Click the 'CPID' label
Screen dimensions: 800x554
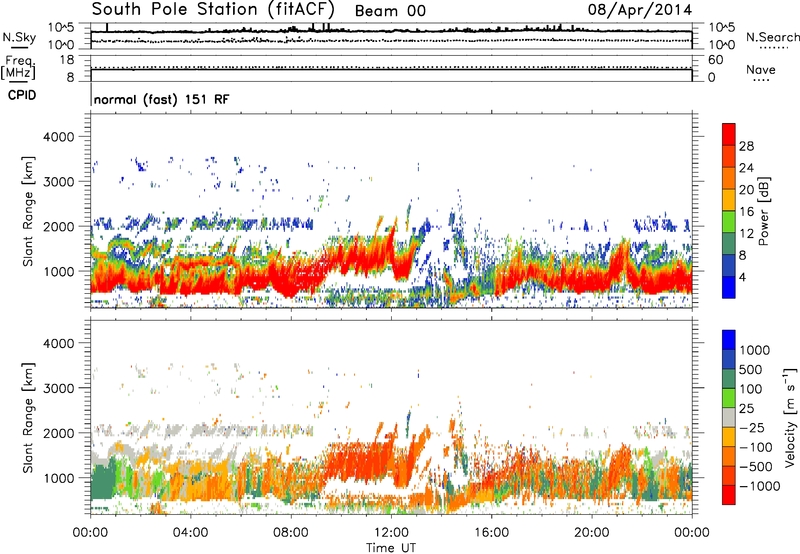(22, 95)
